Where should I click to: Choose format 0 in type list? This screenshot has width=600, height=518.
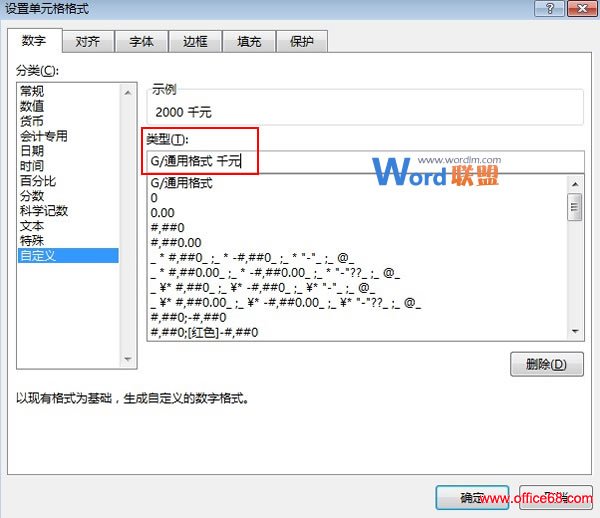(x=357, y=198)
